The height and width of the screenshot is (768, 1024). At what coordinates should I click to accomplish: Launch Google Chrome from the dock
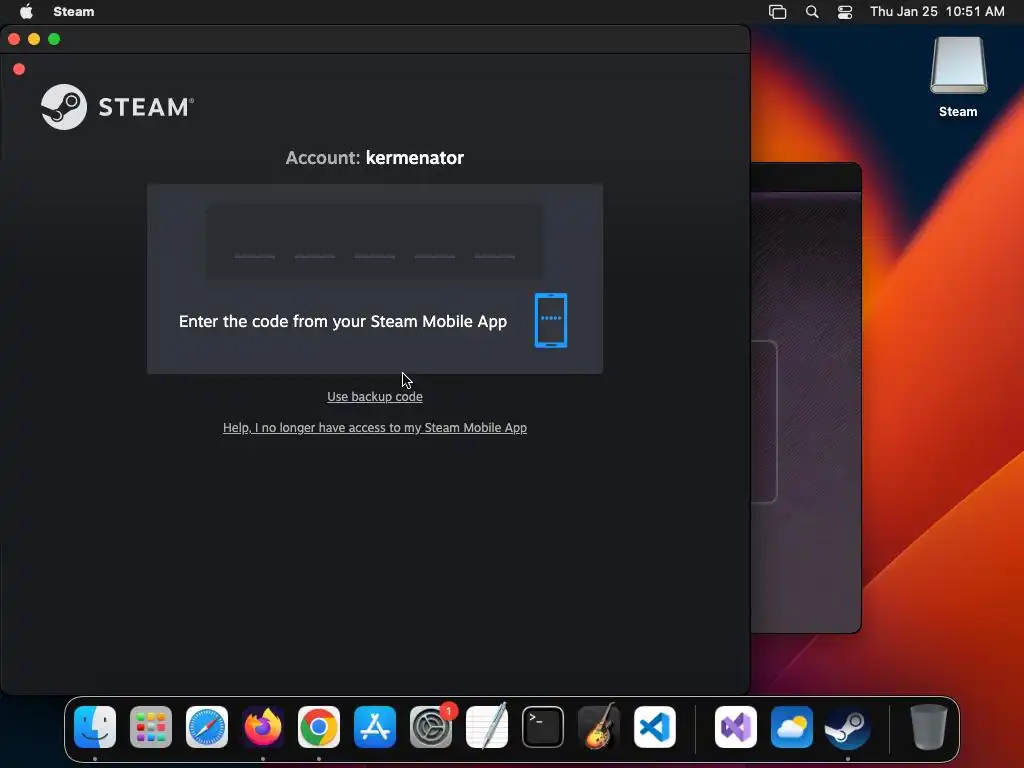click(x=319, y=727)
